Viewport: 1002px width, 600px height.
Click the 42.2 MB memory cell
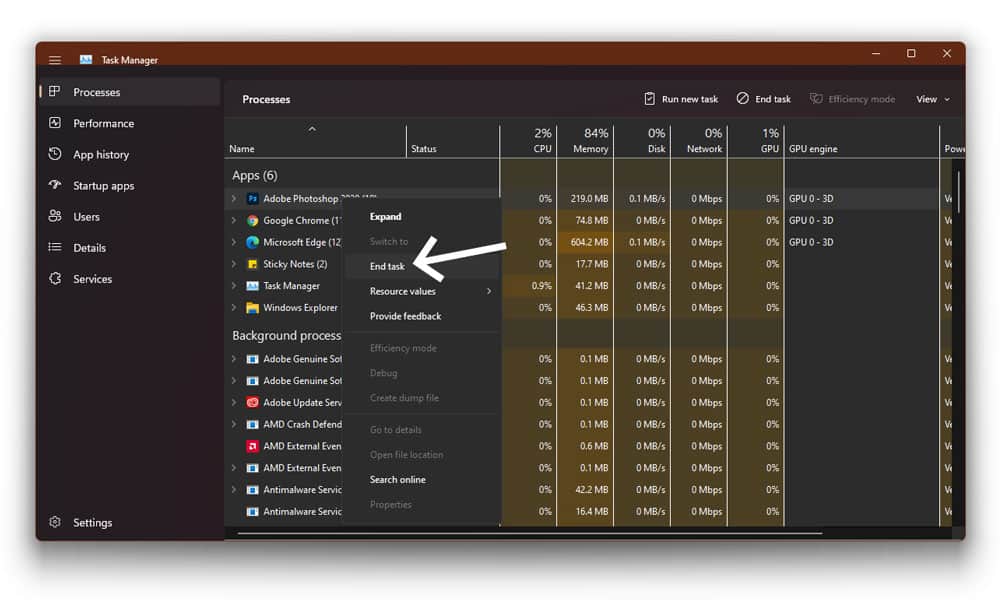(x=585, y=489)
